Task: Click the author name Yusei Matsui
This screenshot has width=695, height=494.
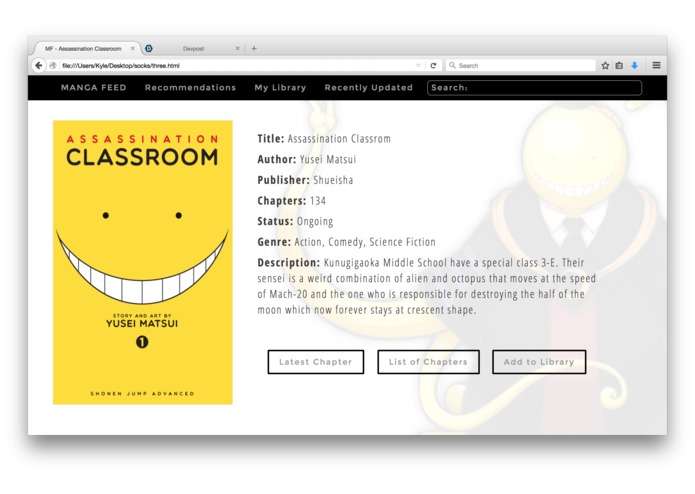Action: [328, 159]
